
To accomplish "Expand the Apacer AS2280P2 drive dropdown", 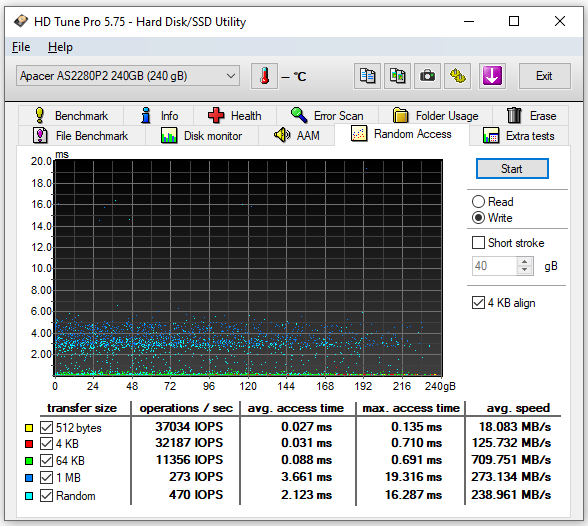I will click(128, 76).
